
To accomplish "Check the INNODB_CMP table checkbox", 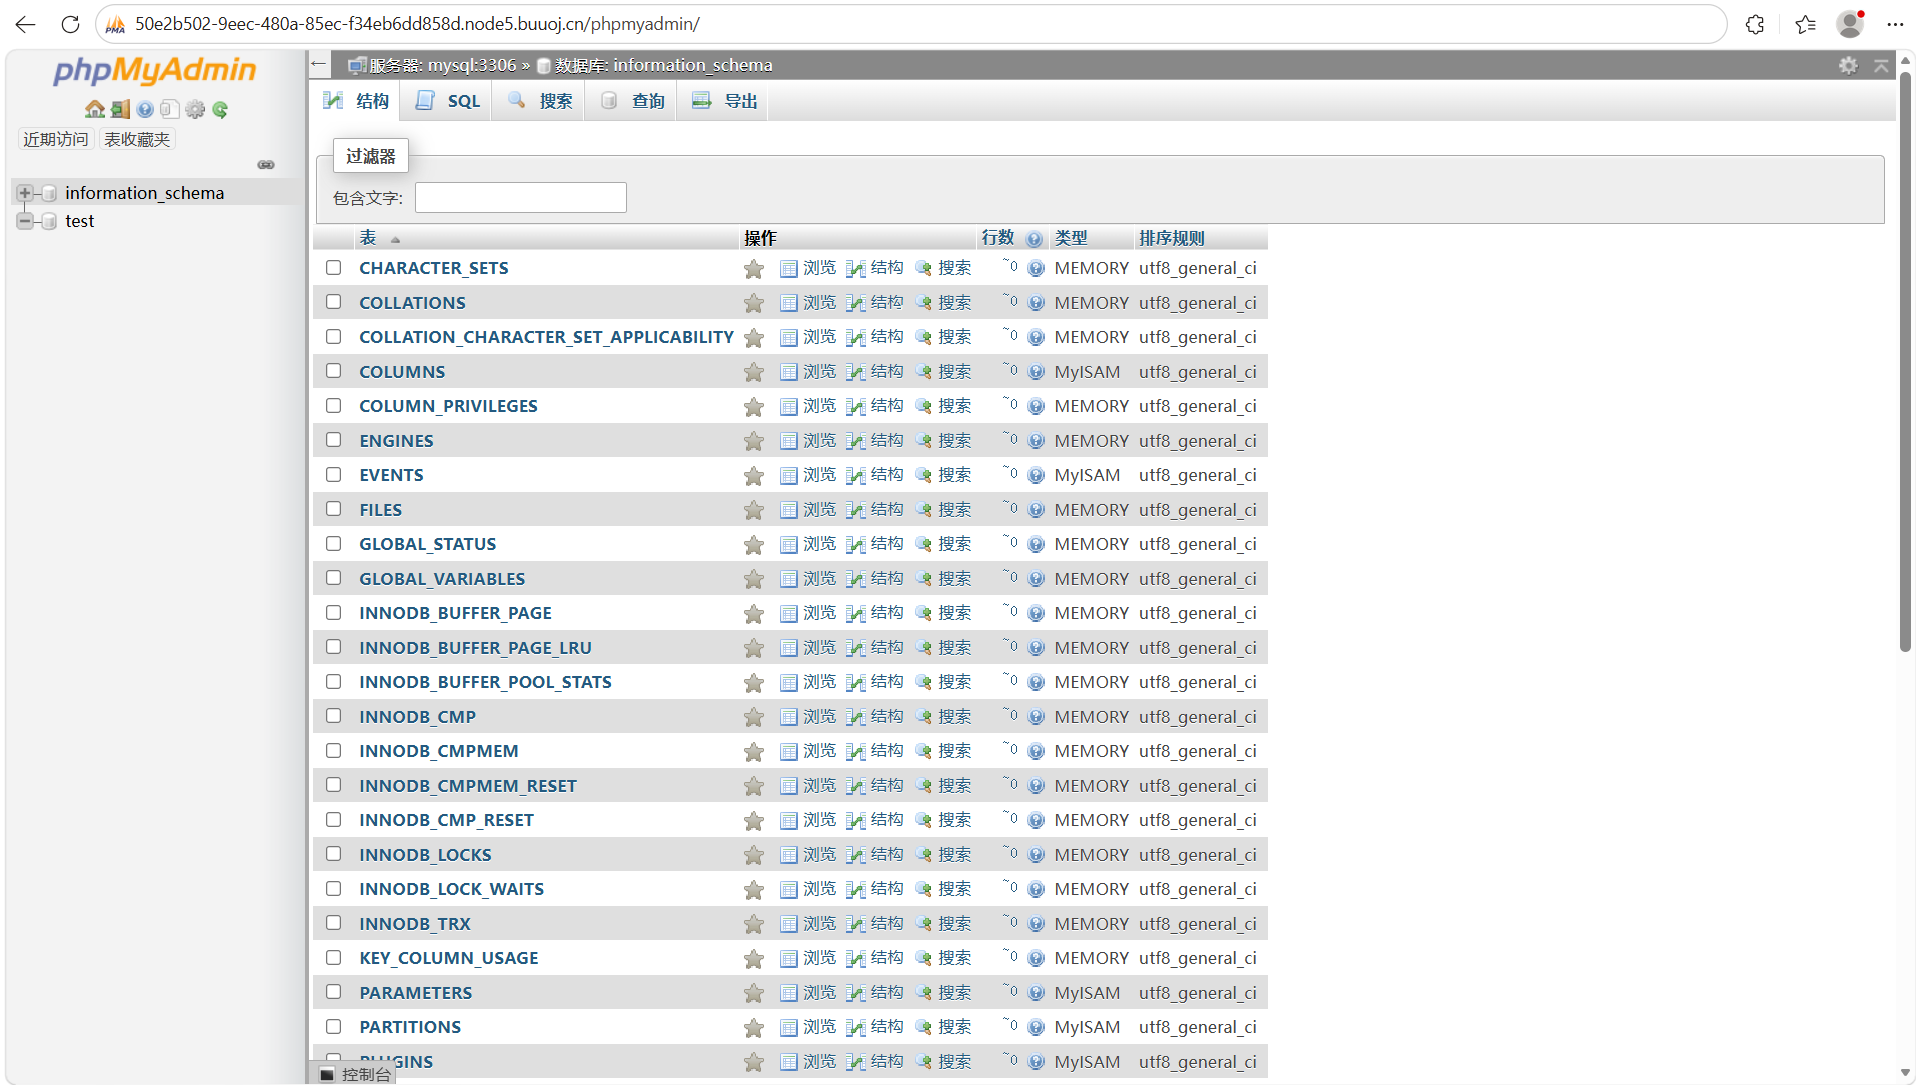I will 333,716.
